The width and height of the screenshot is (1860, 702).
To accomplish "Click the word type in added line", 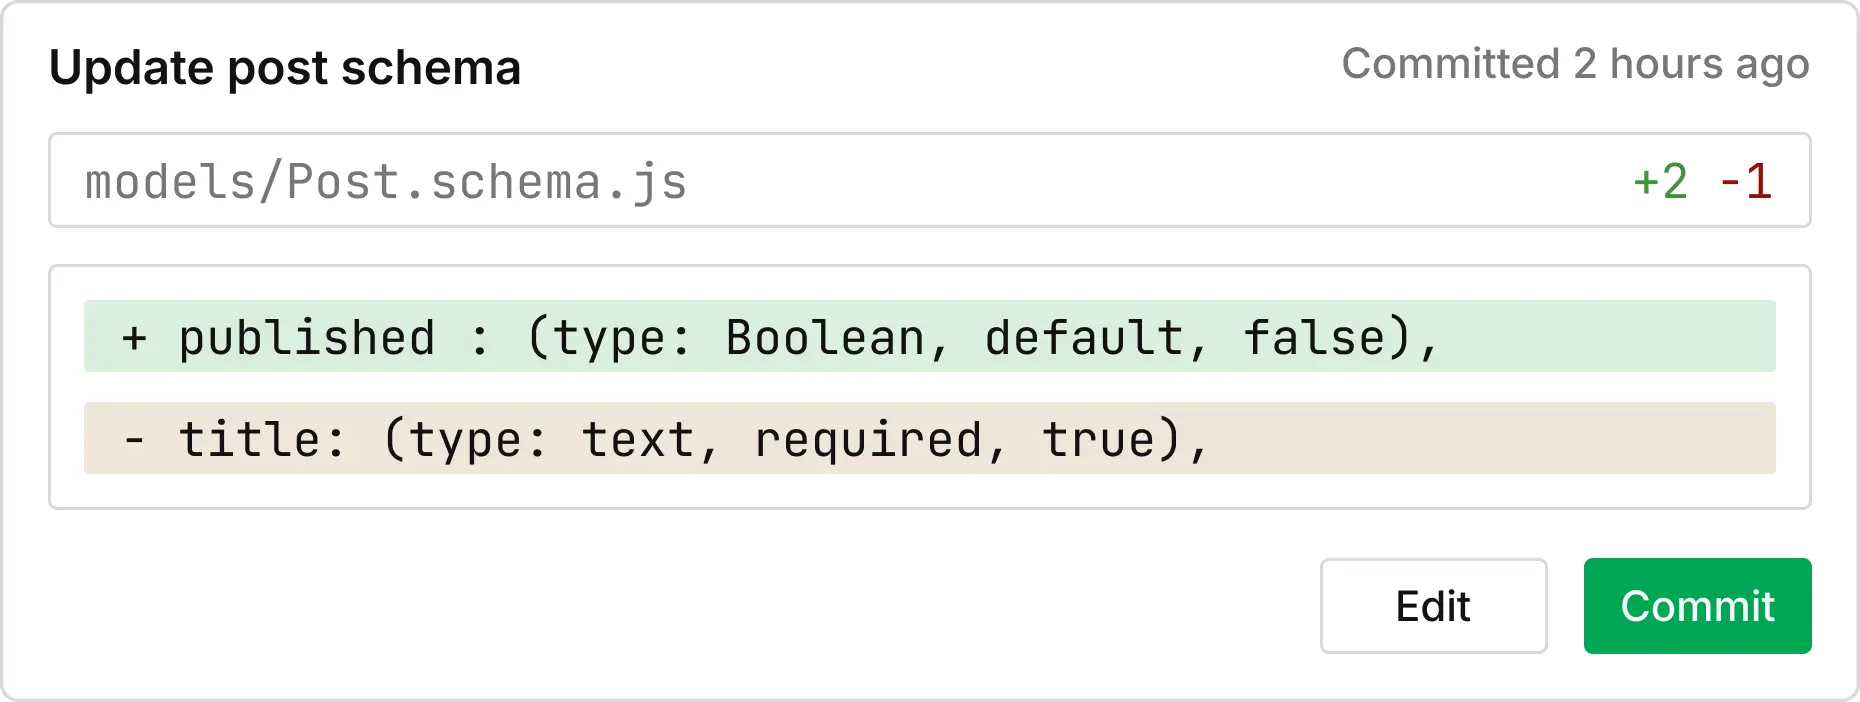I will click(609, 338).
